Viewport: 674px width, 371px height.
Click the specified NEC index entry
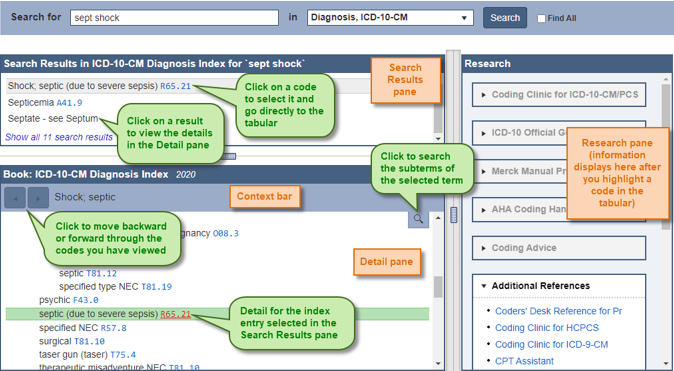(x=69, y=328)
